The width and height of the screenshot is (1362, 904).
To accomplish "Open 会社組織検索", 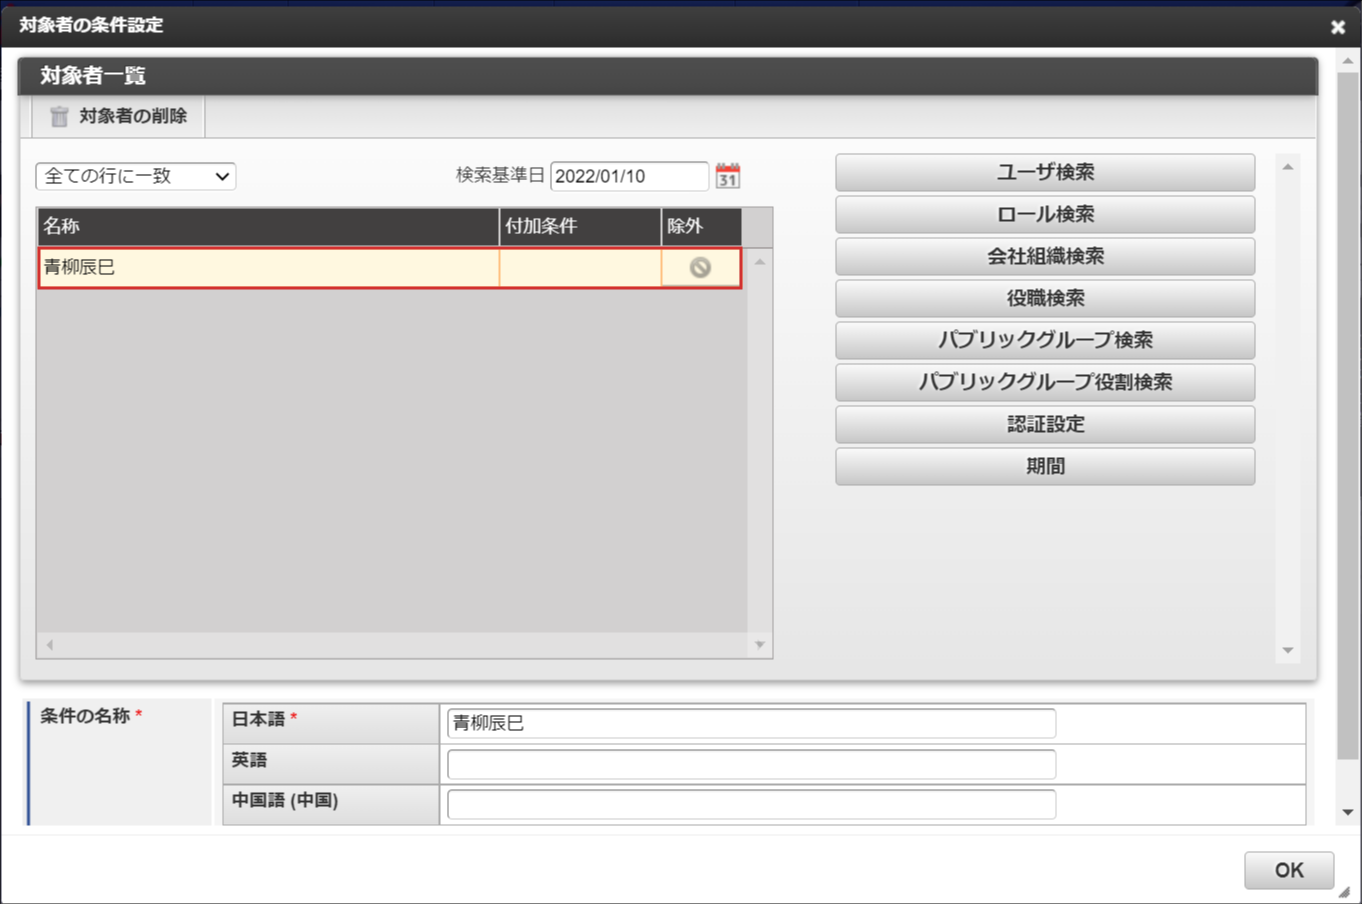I will [1045, 256].
